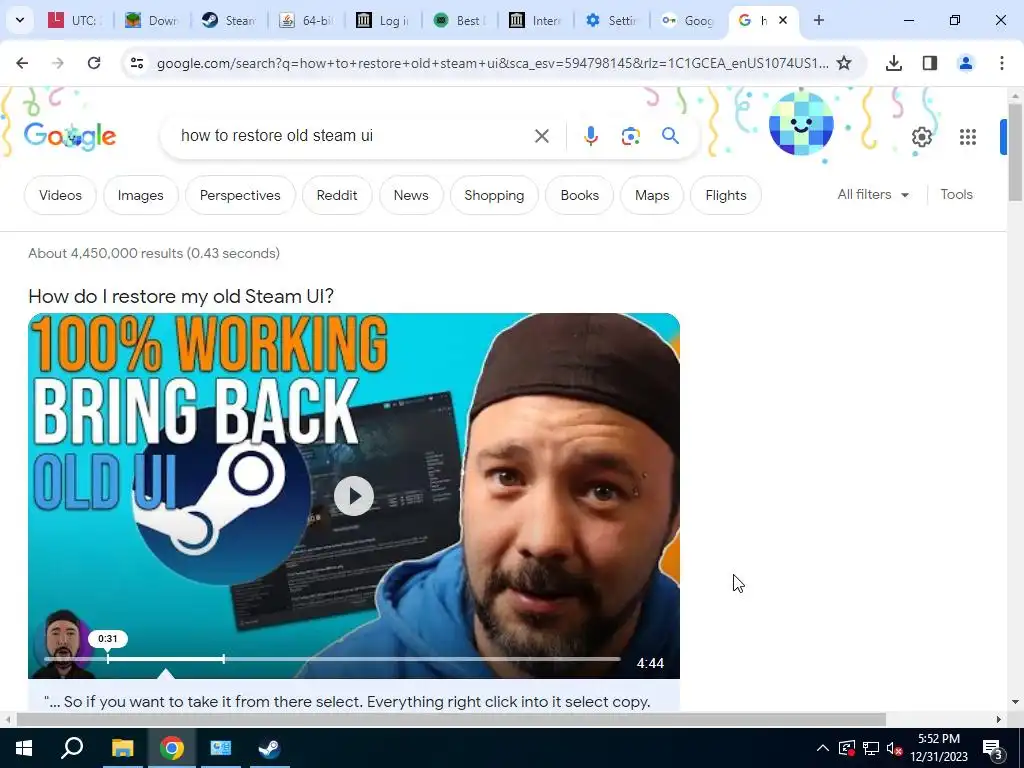Viewport: 1024px width, 768px height.
Task: Open a new Chrome tab
Action: 819,20
